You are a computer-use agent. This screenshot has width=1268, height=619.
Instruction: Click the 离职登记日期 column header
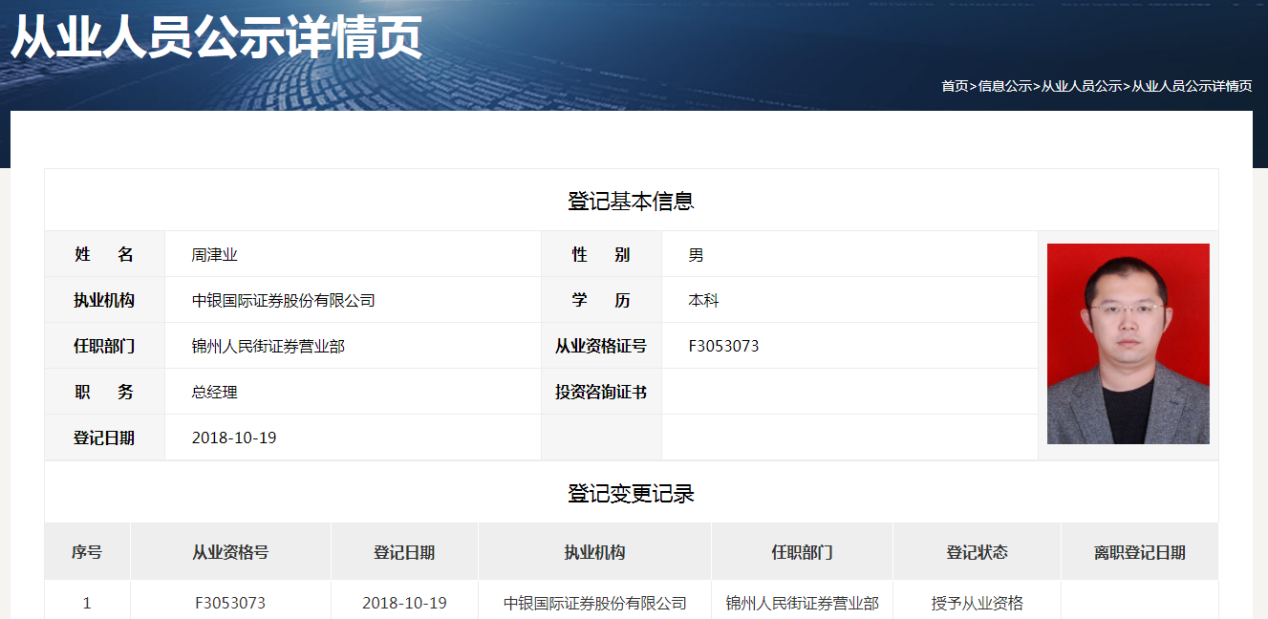(1139, 552)
